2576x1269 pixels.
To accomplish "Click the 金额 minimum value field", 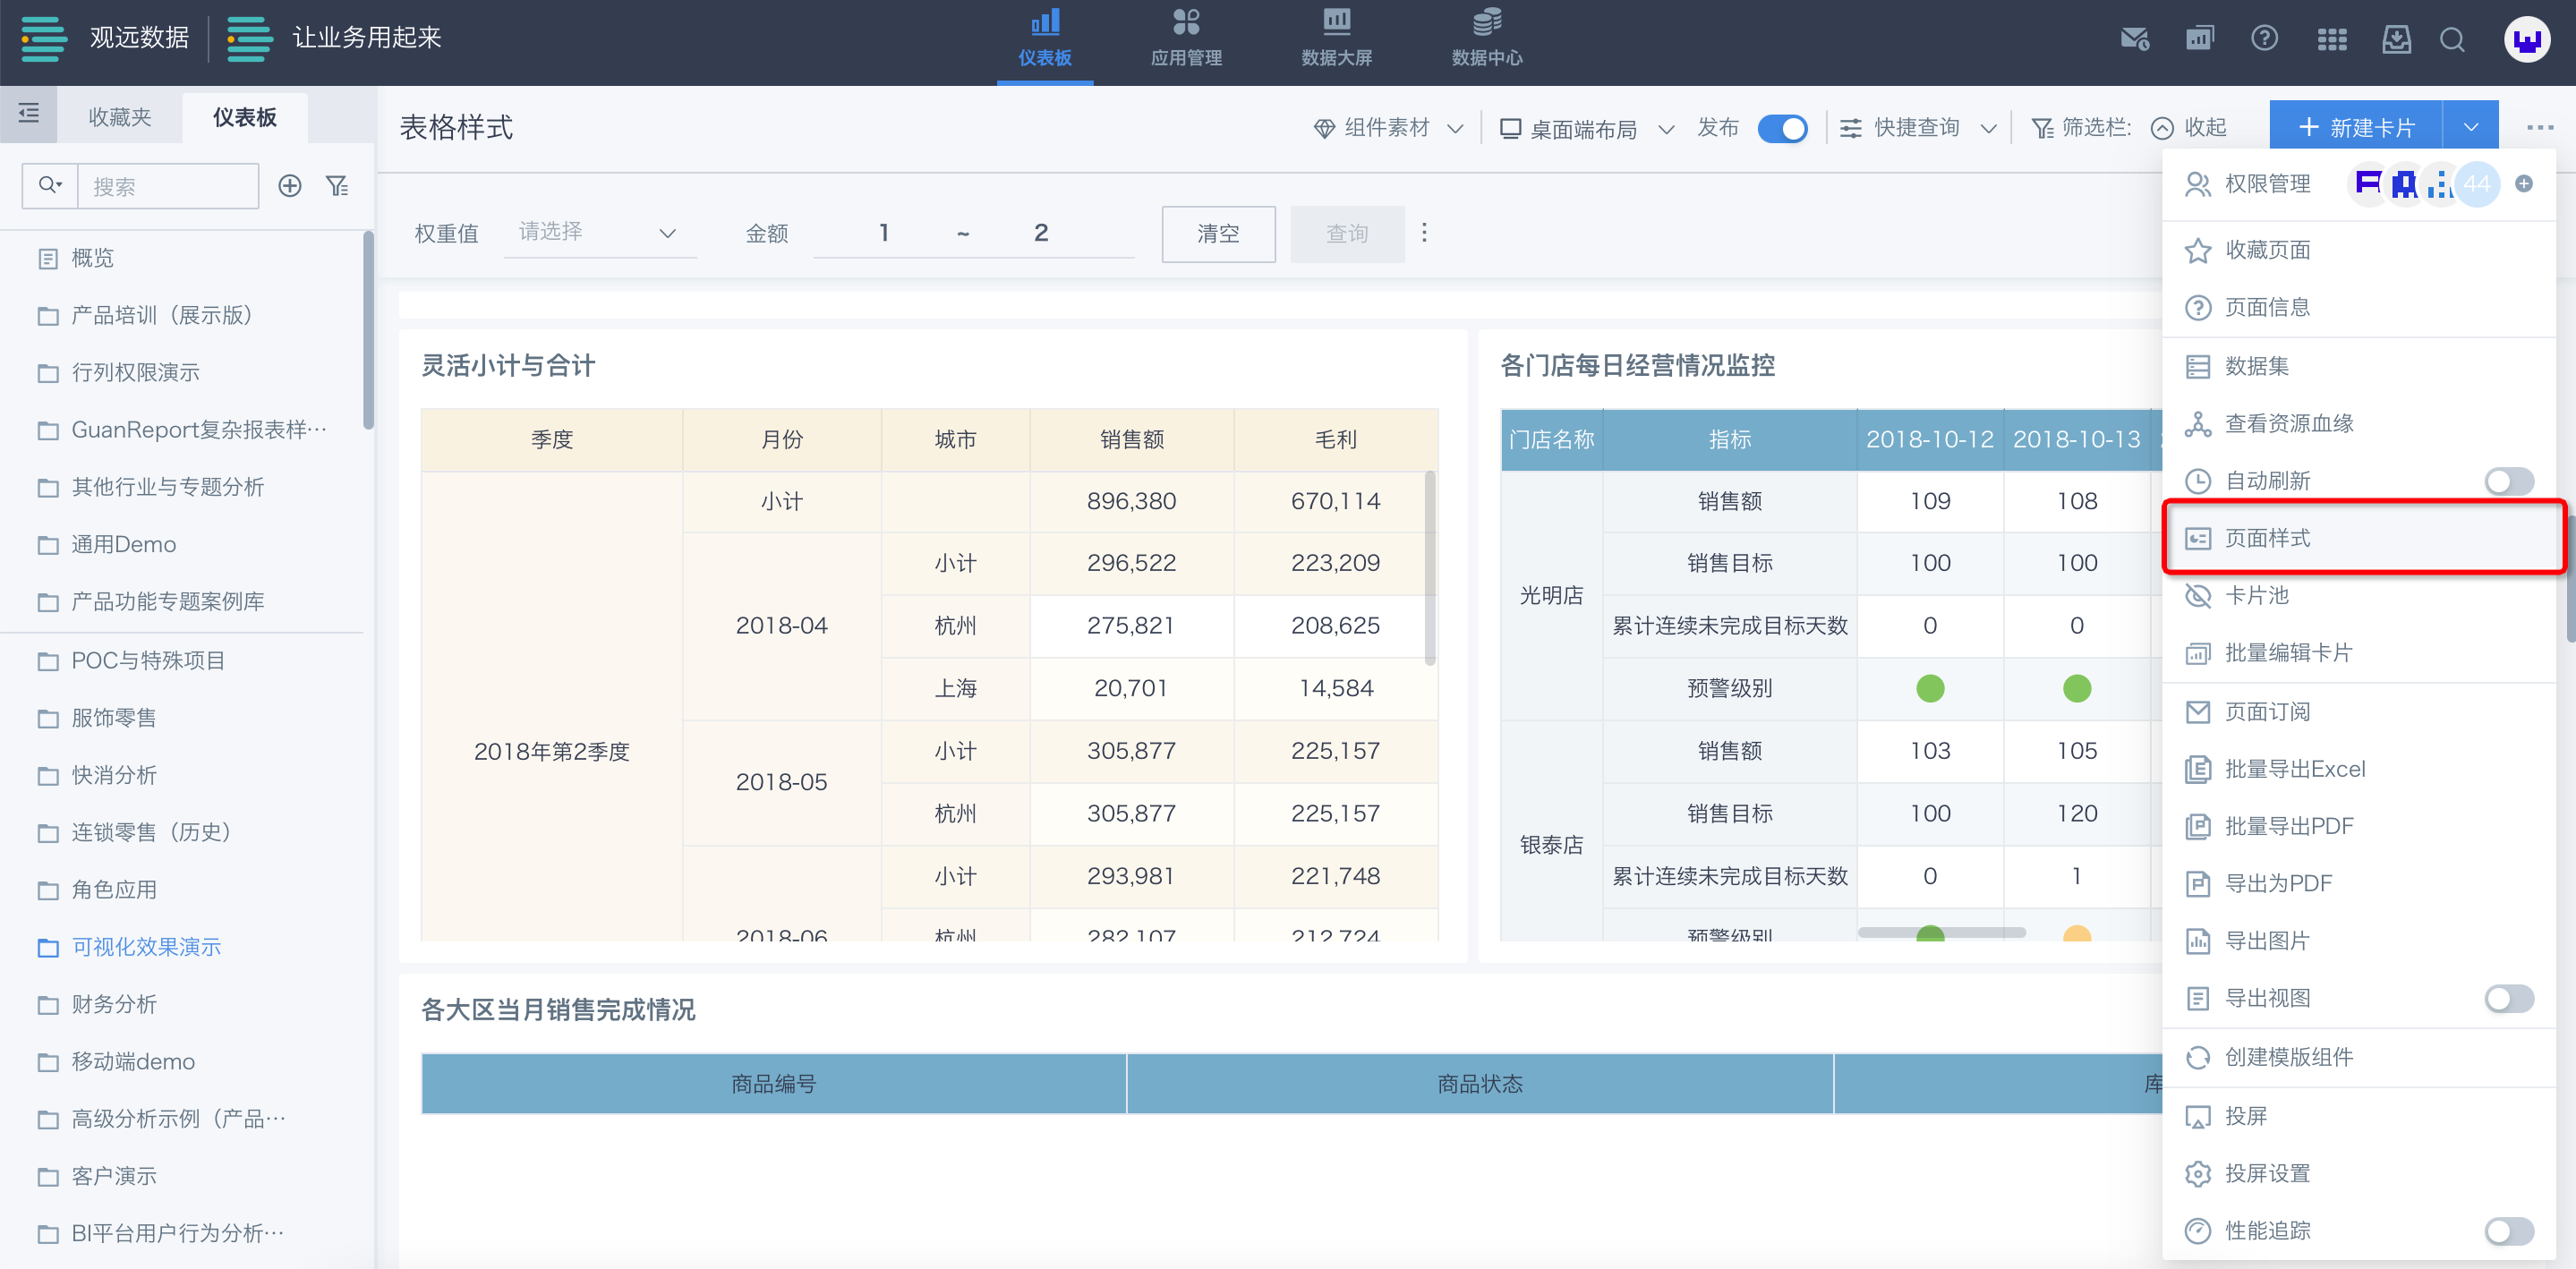I will point(884,233).
